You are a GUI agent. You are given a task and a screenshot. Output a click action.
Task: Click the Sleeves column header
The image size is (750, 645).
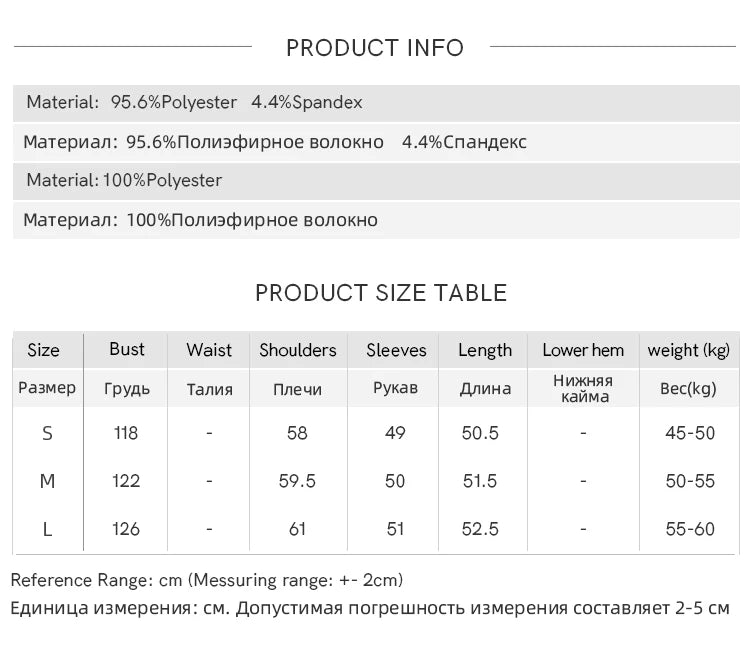click(x=397, y=350)
